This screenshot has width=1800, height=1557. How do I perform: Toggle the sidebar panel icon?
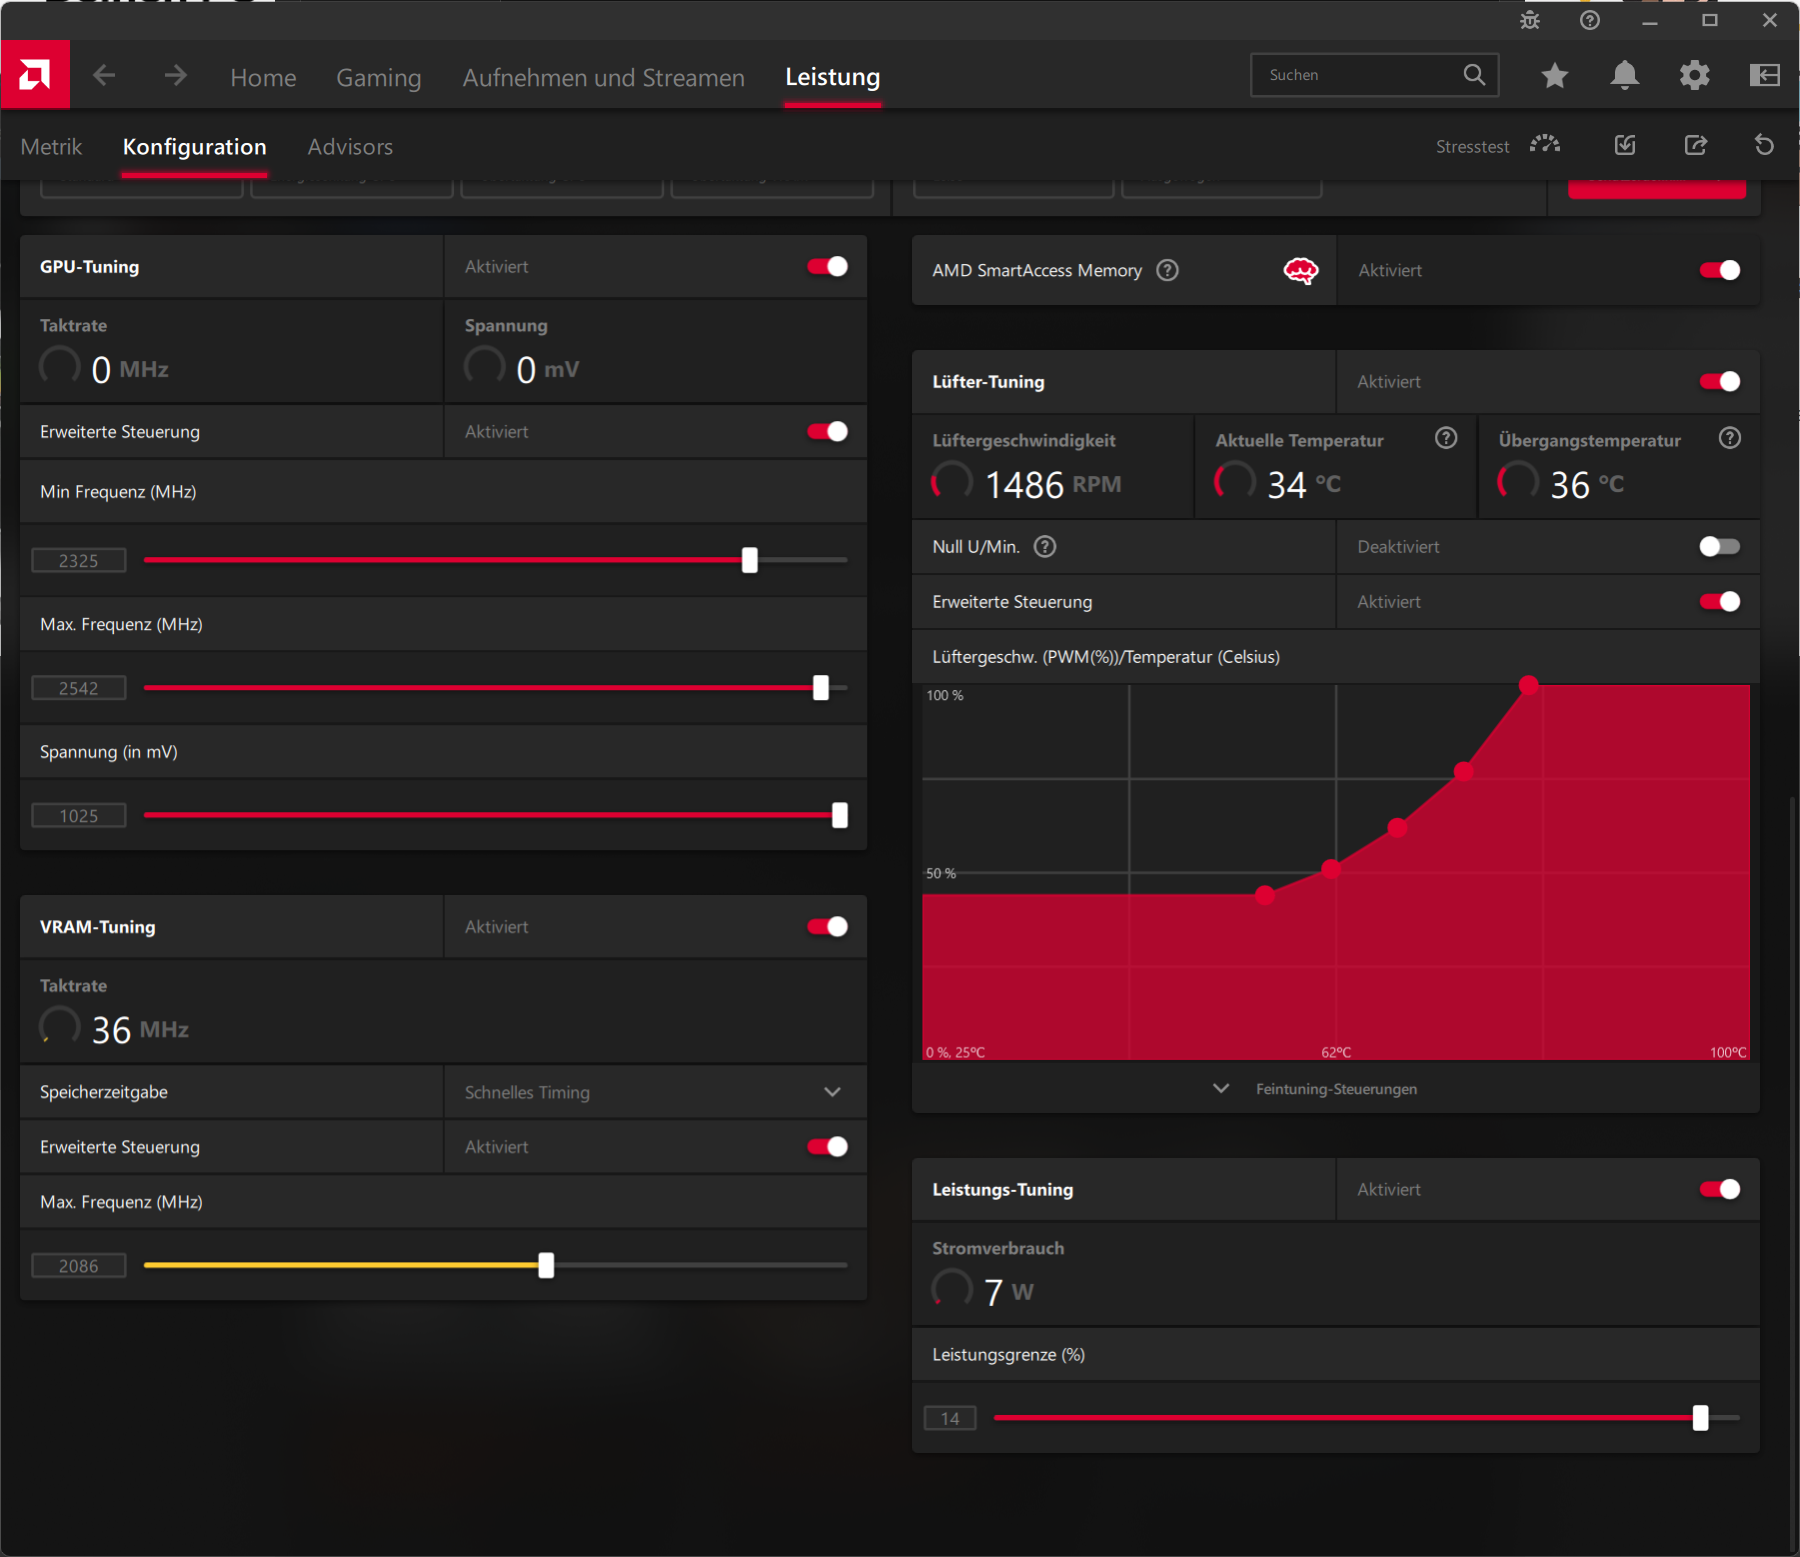coord(1765,75)
